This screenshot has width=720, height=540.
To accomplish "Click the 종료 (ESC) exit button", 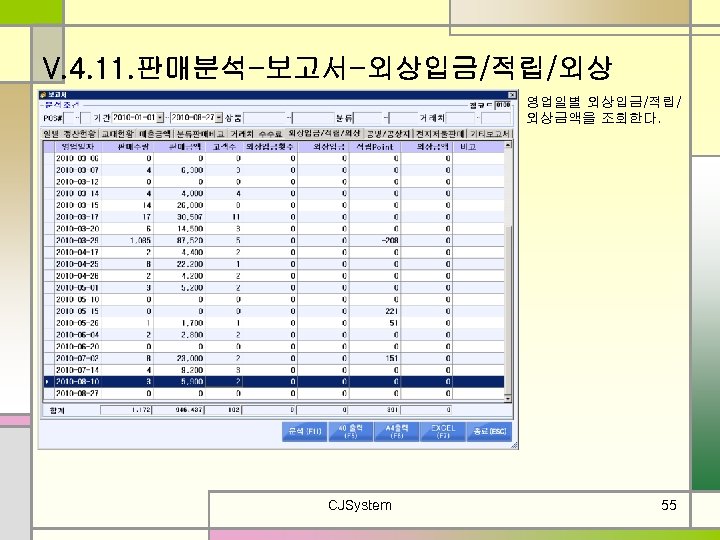I will [489, 432].
